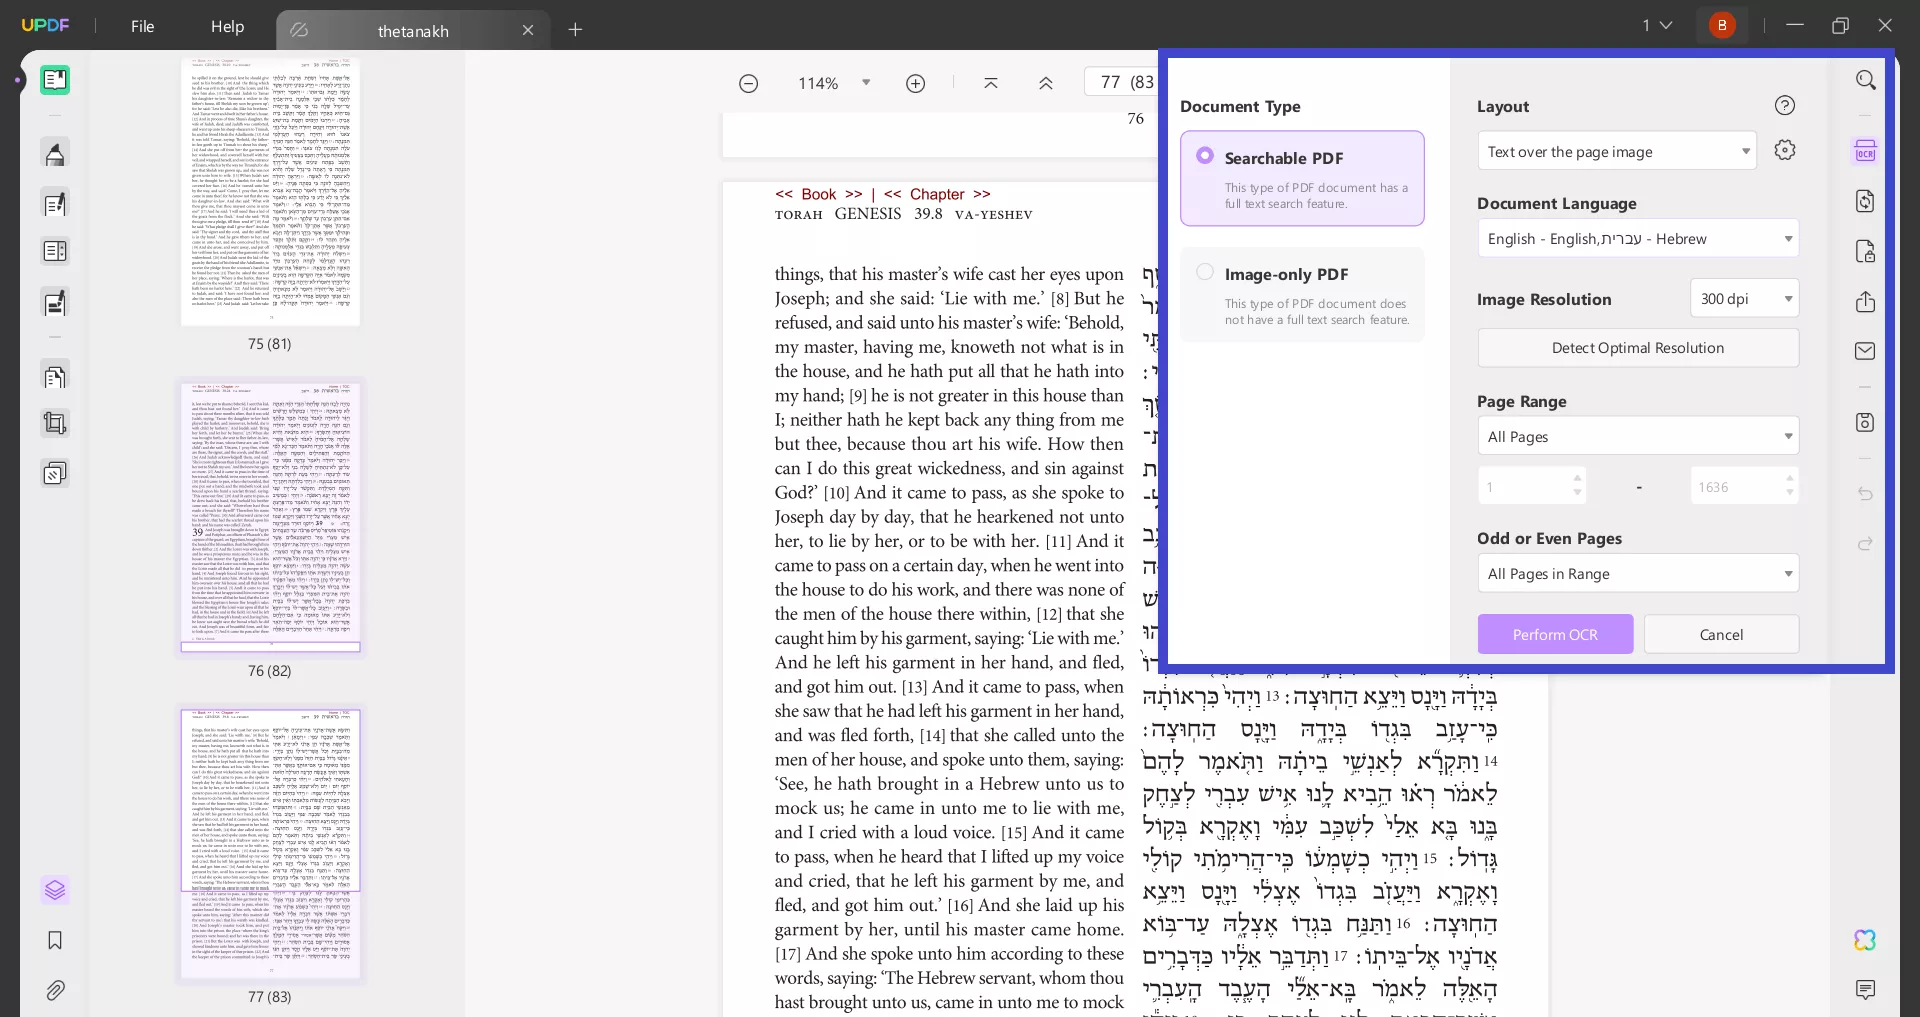This screenshot has width=1920, height=1017.
Task: Open the Bookmarks panel
Action: tap(55, 940)
